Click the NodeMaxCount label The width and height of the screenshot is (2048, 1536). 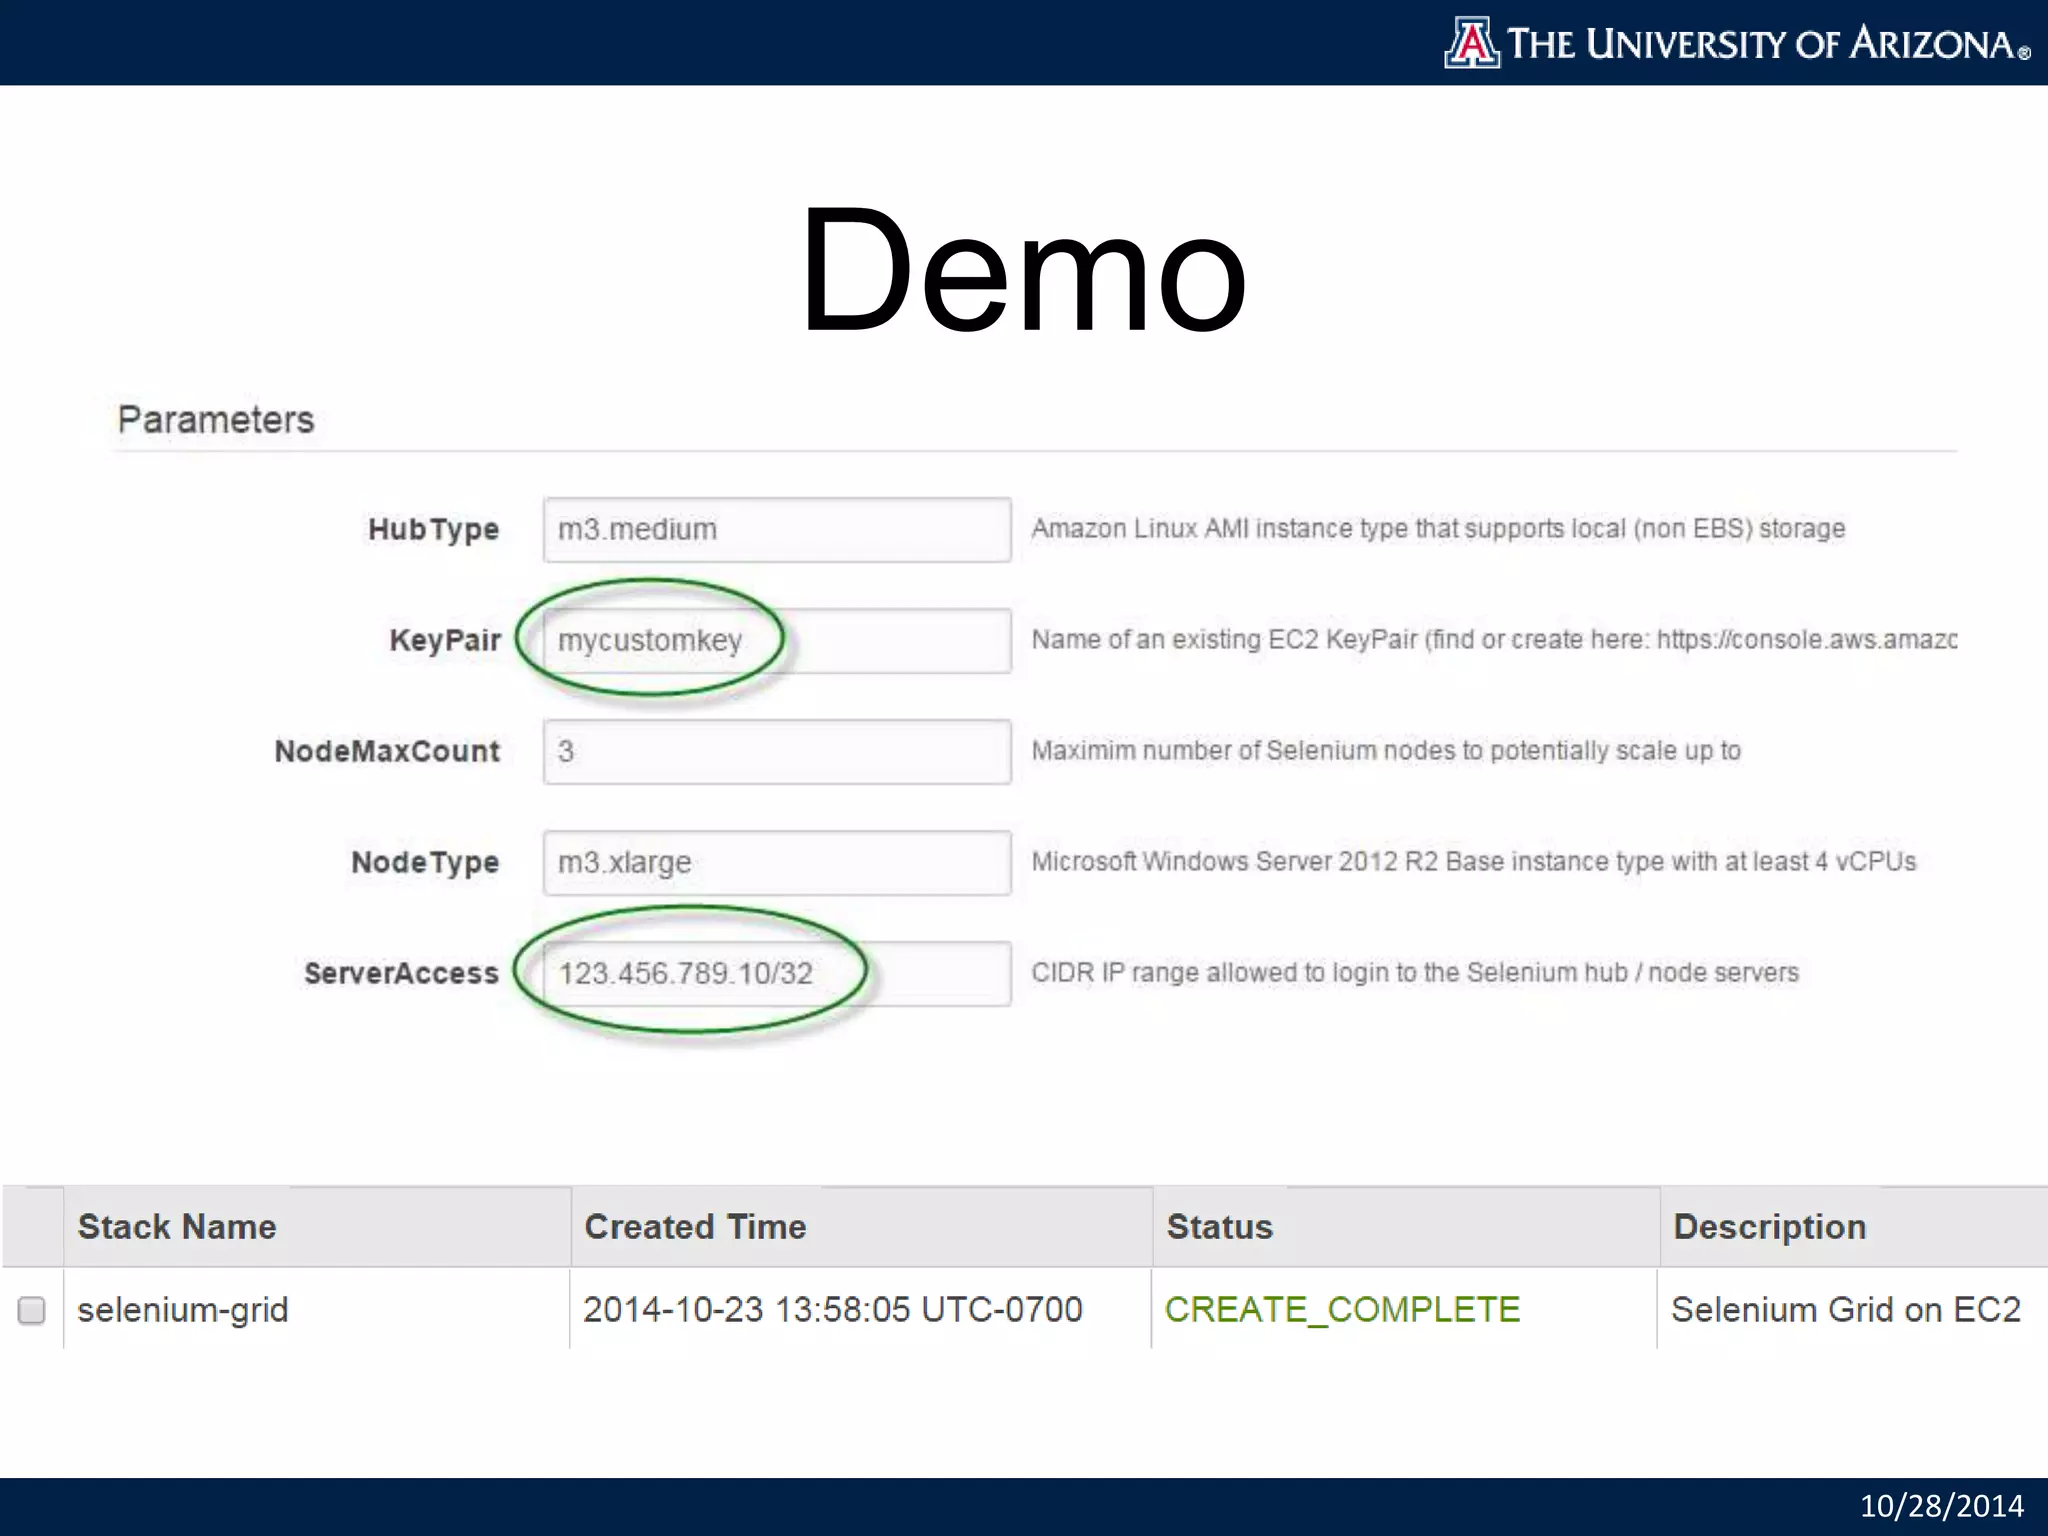point(387,751)
